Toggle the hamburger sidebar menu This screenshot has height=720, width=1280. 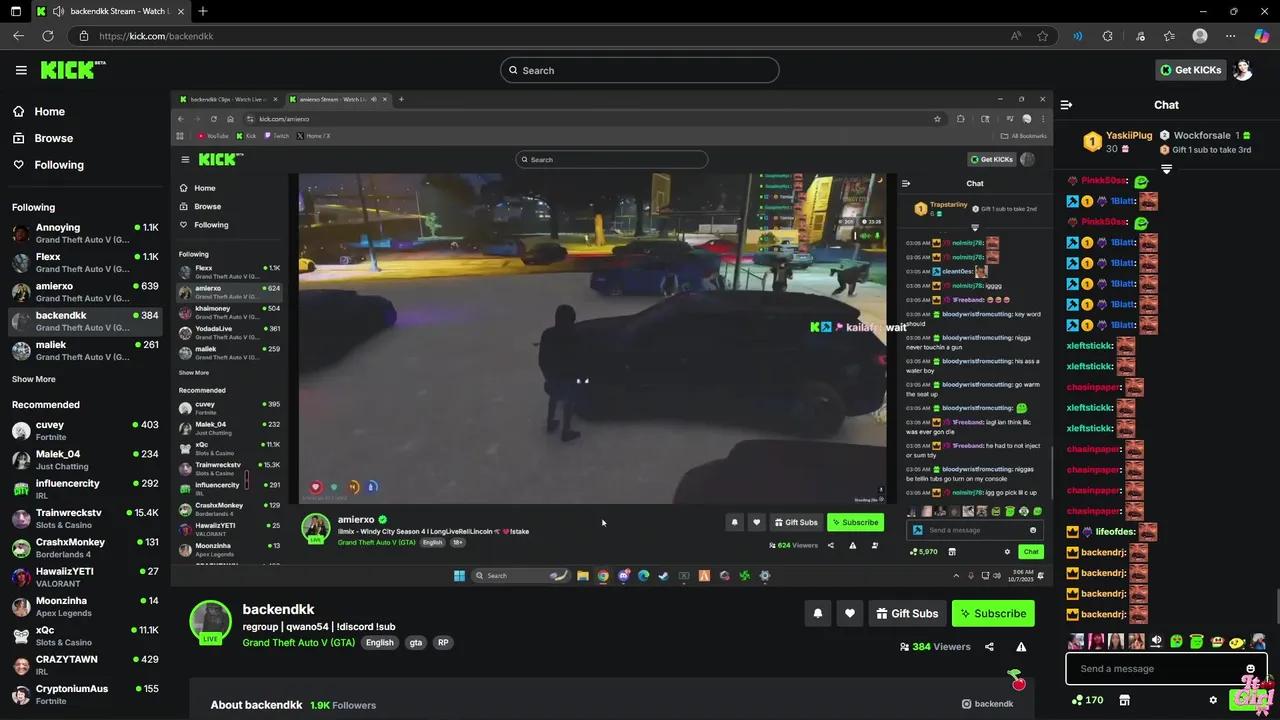coord(21,70)
